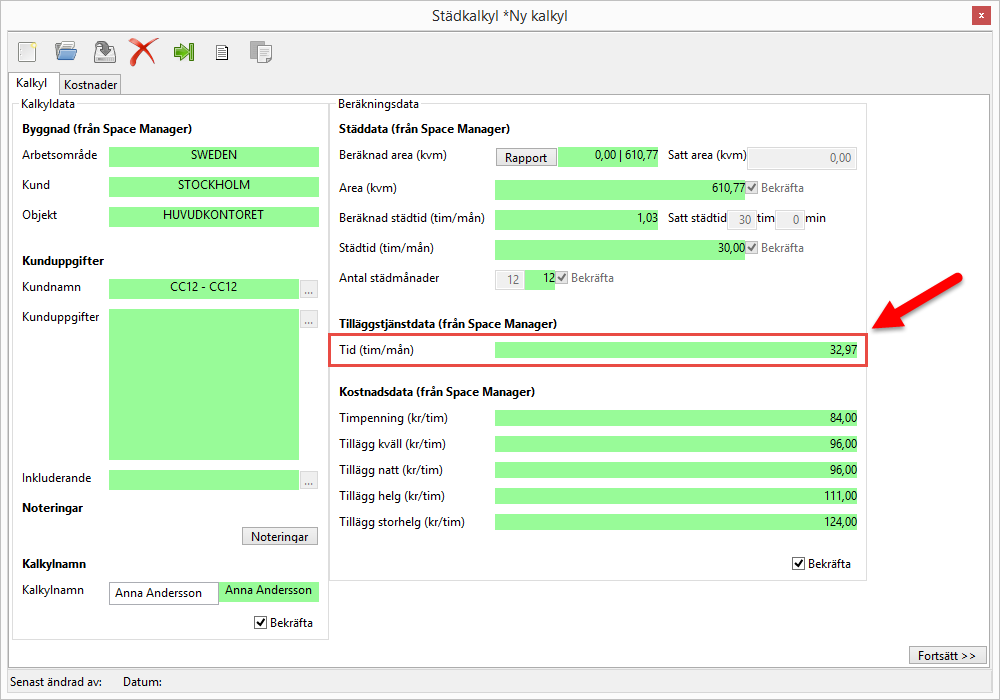Create a new kalkyl with the blank-page icon
The width and height of the screenshot is (1000, 700).
[27, 52]
